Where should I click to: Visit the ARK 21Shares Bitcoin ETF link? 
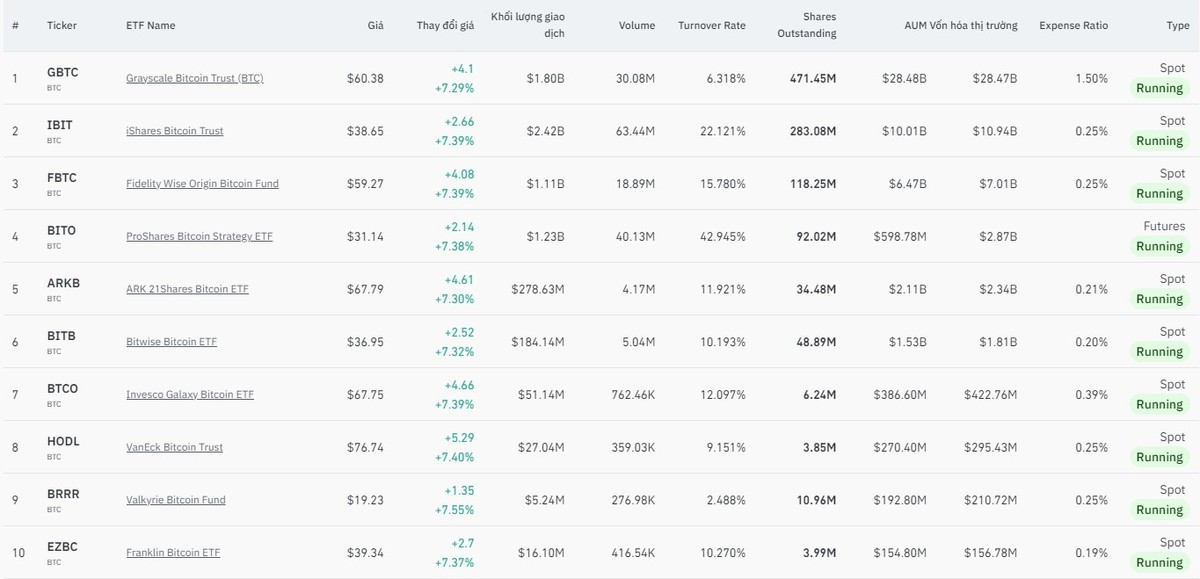pyautogui.click(x=189, y=288)
